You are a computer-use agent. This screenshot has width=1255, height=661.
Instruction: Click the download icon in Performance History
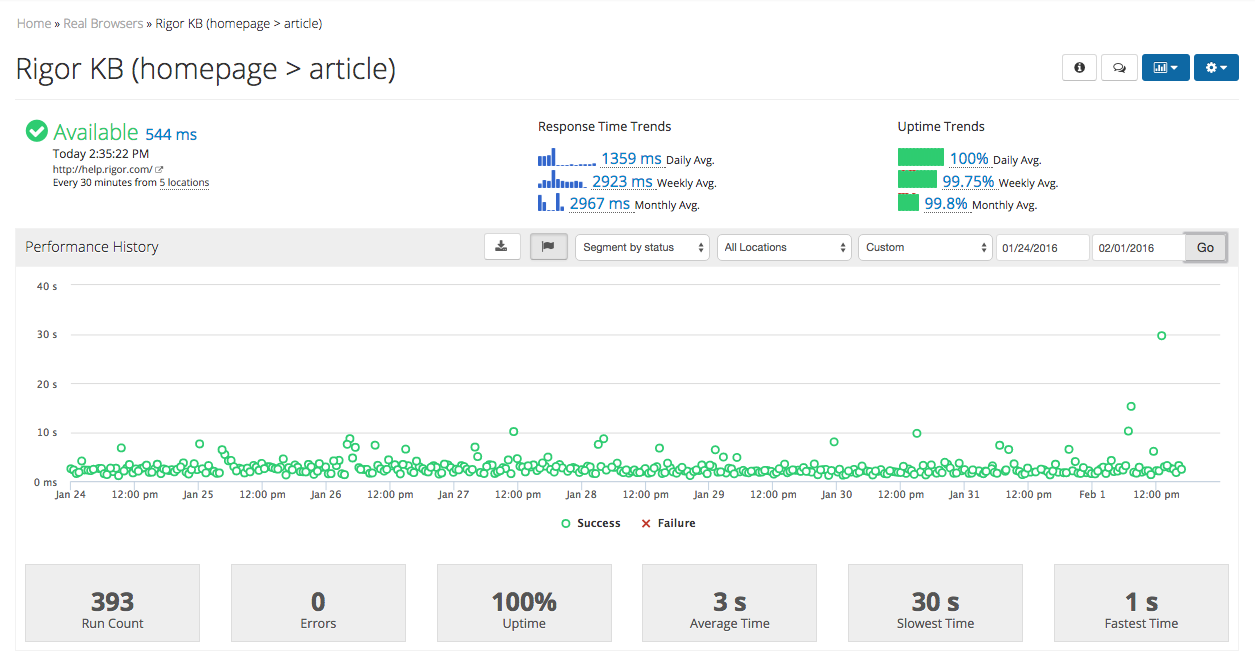point(501,247)
